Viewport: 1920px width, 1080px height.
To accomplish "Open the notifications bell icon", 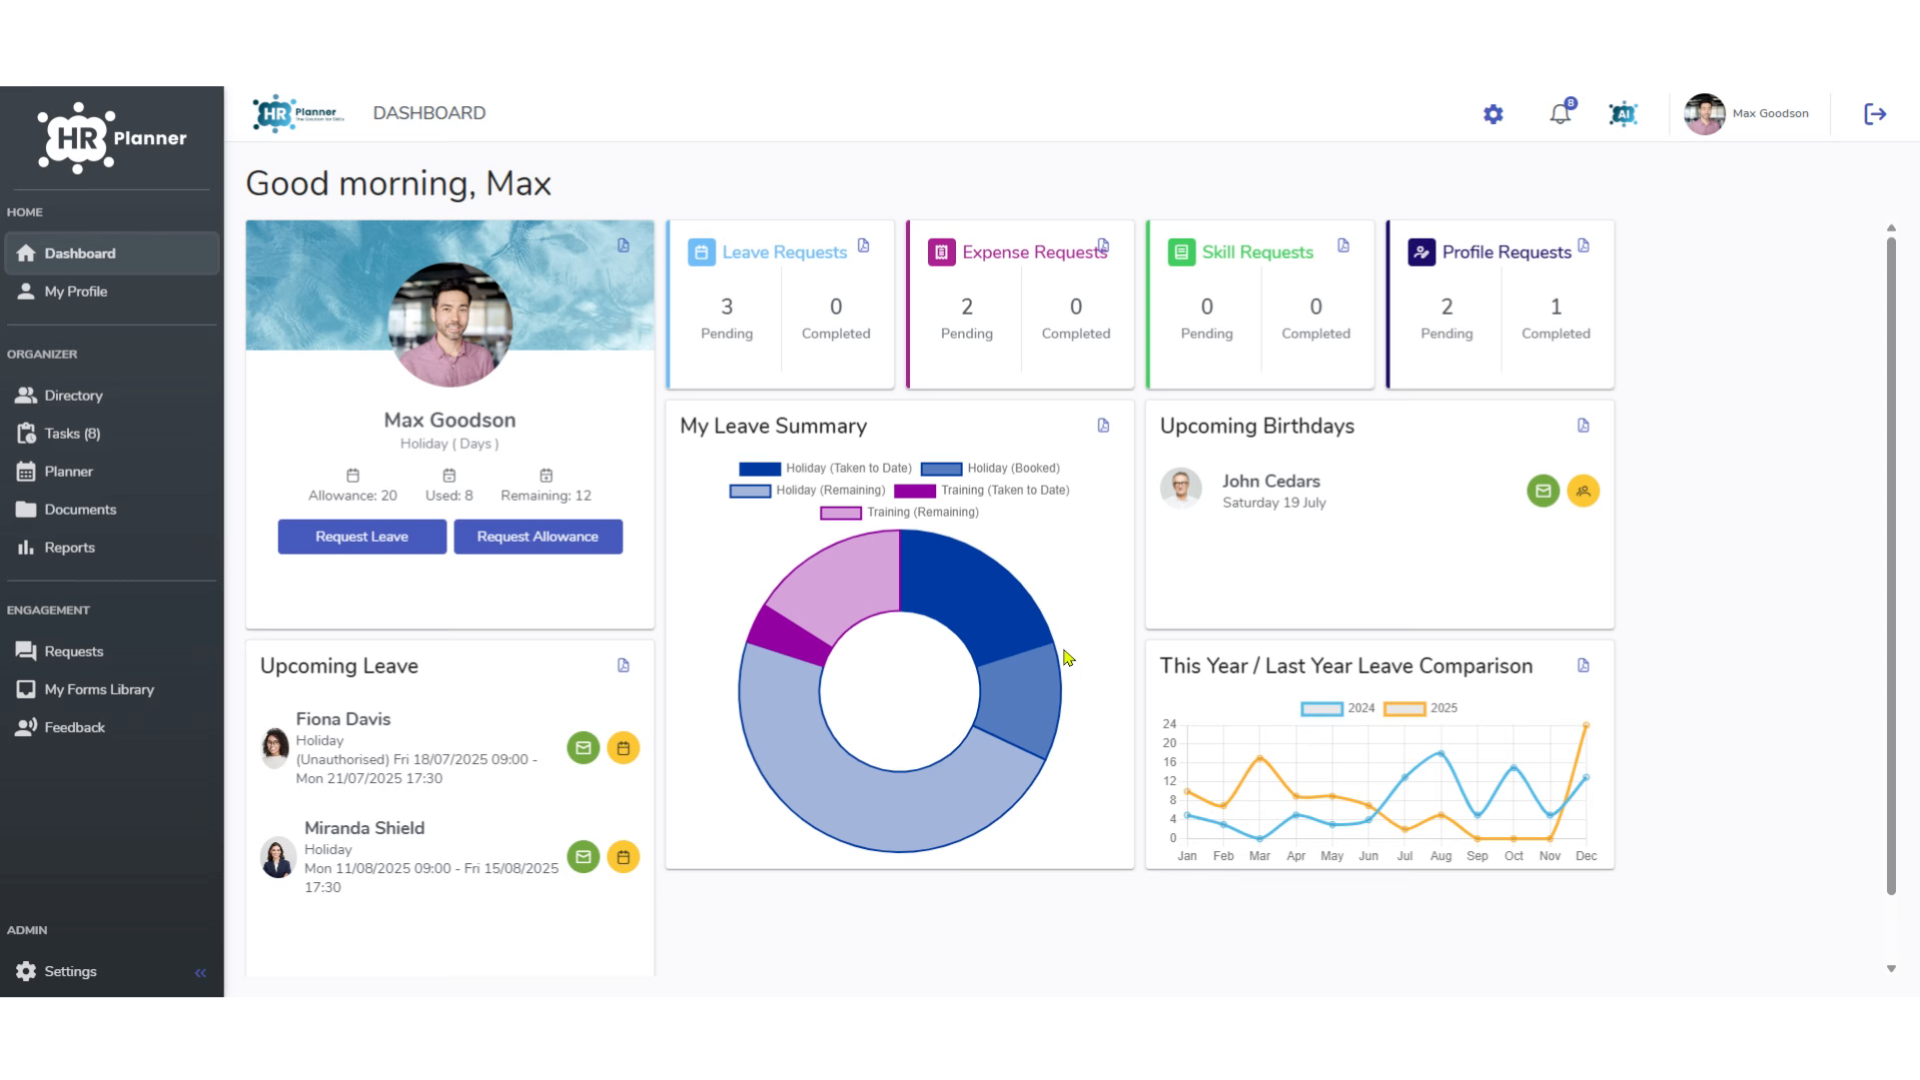I will pyautogui.click(x=1561, y=113).
